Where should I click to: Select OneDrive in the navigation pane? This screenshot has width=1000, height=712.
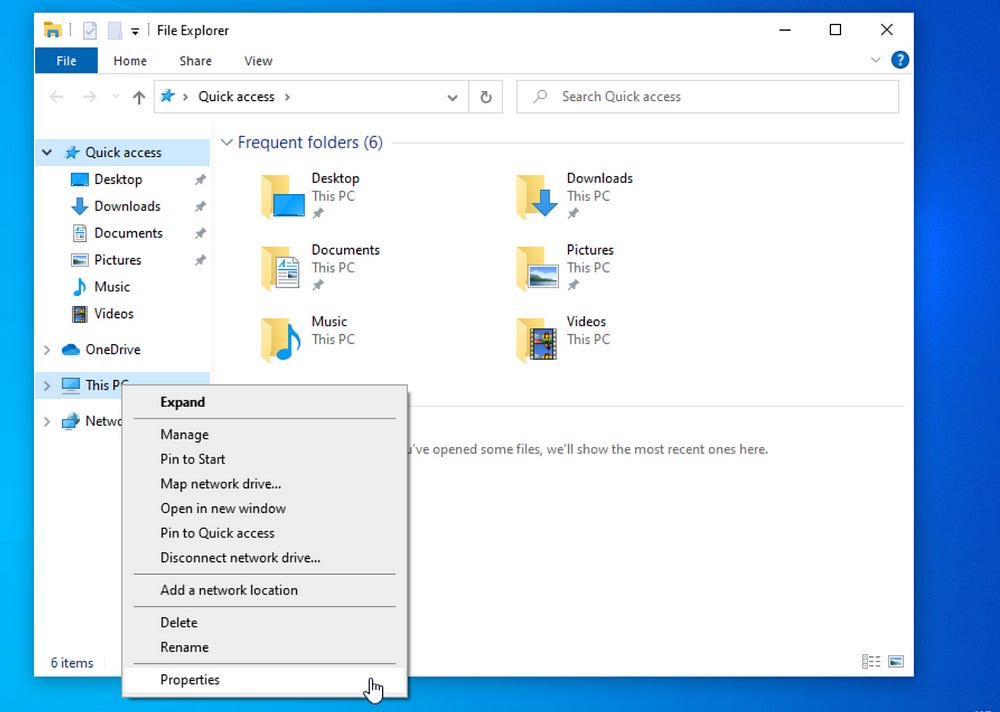[x=112, y=350]
